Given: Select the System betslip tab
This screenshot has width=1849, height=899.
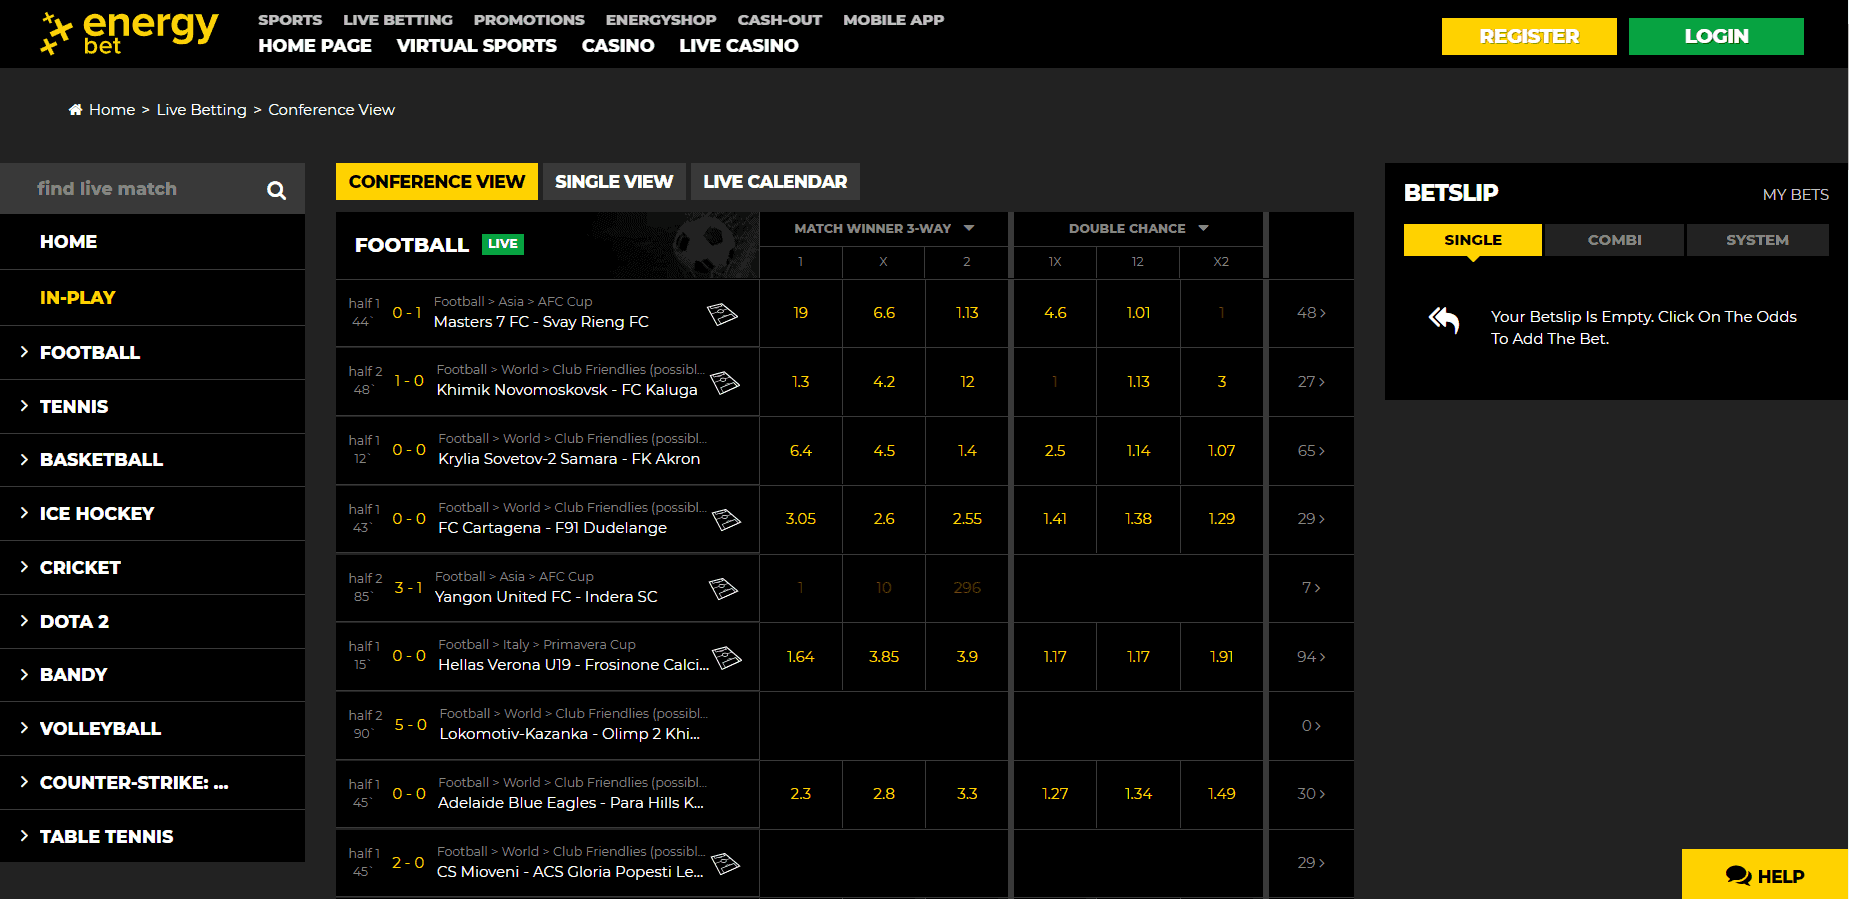Looking at the screenshot, I should click(x=1757, y=240).
